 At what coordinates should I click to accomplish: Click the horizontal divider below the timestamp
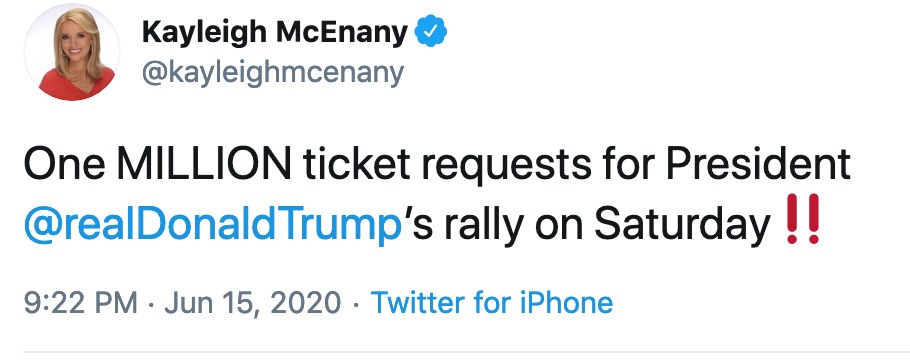[x=467, y=352]
